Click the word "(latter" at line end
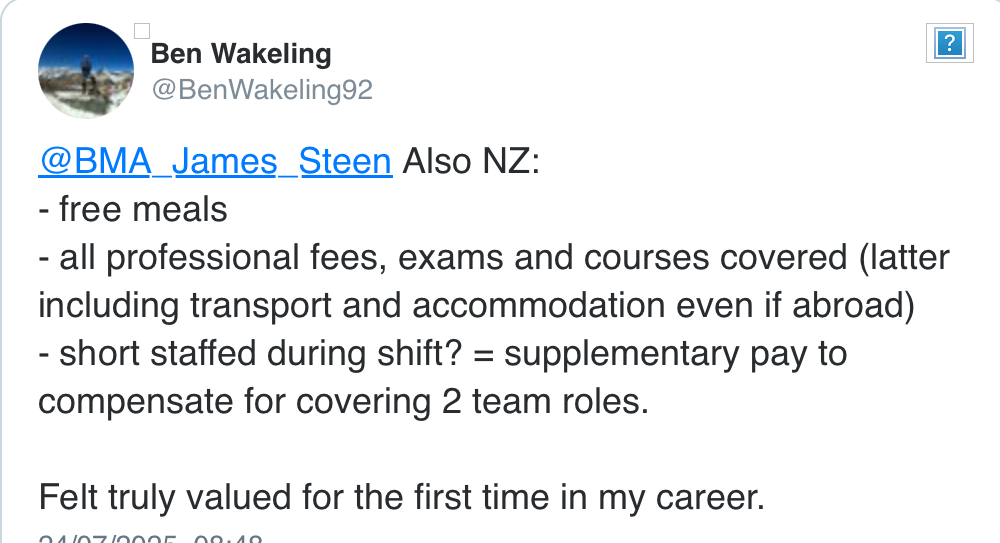The image size is (1000, 543). 904,258
